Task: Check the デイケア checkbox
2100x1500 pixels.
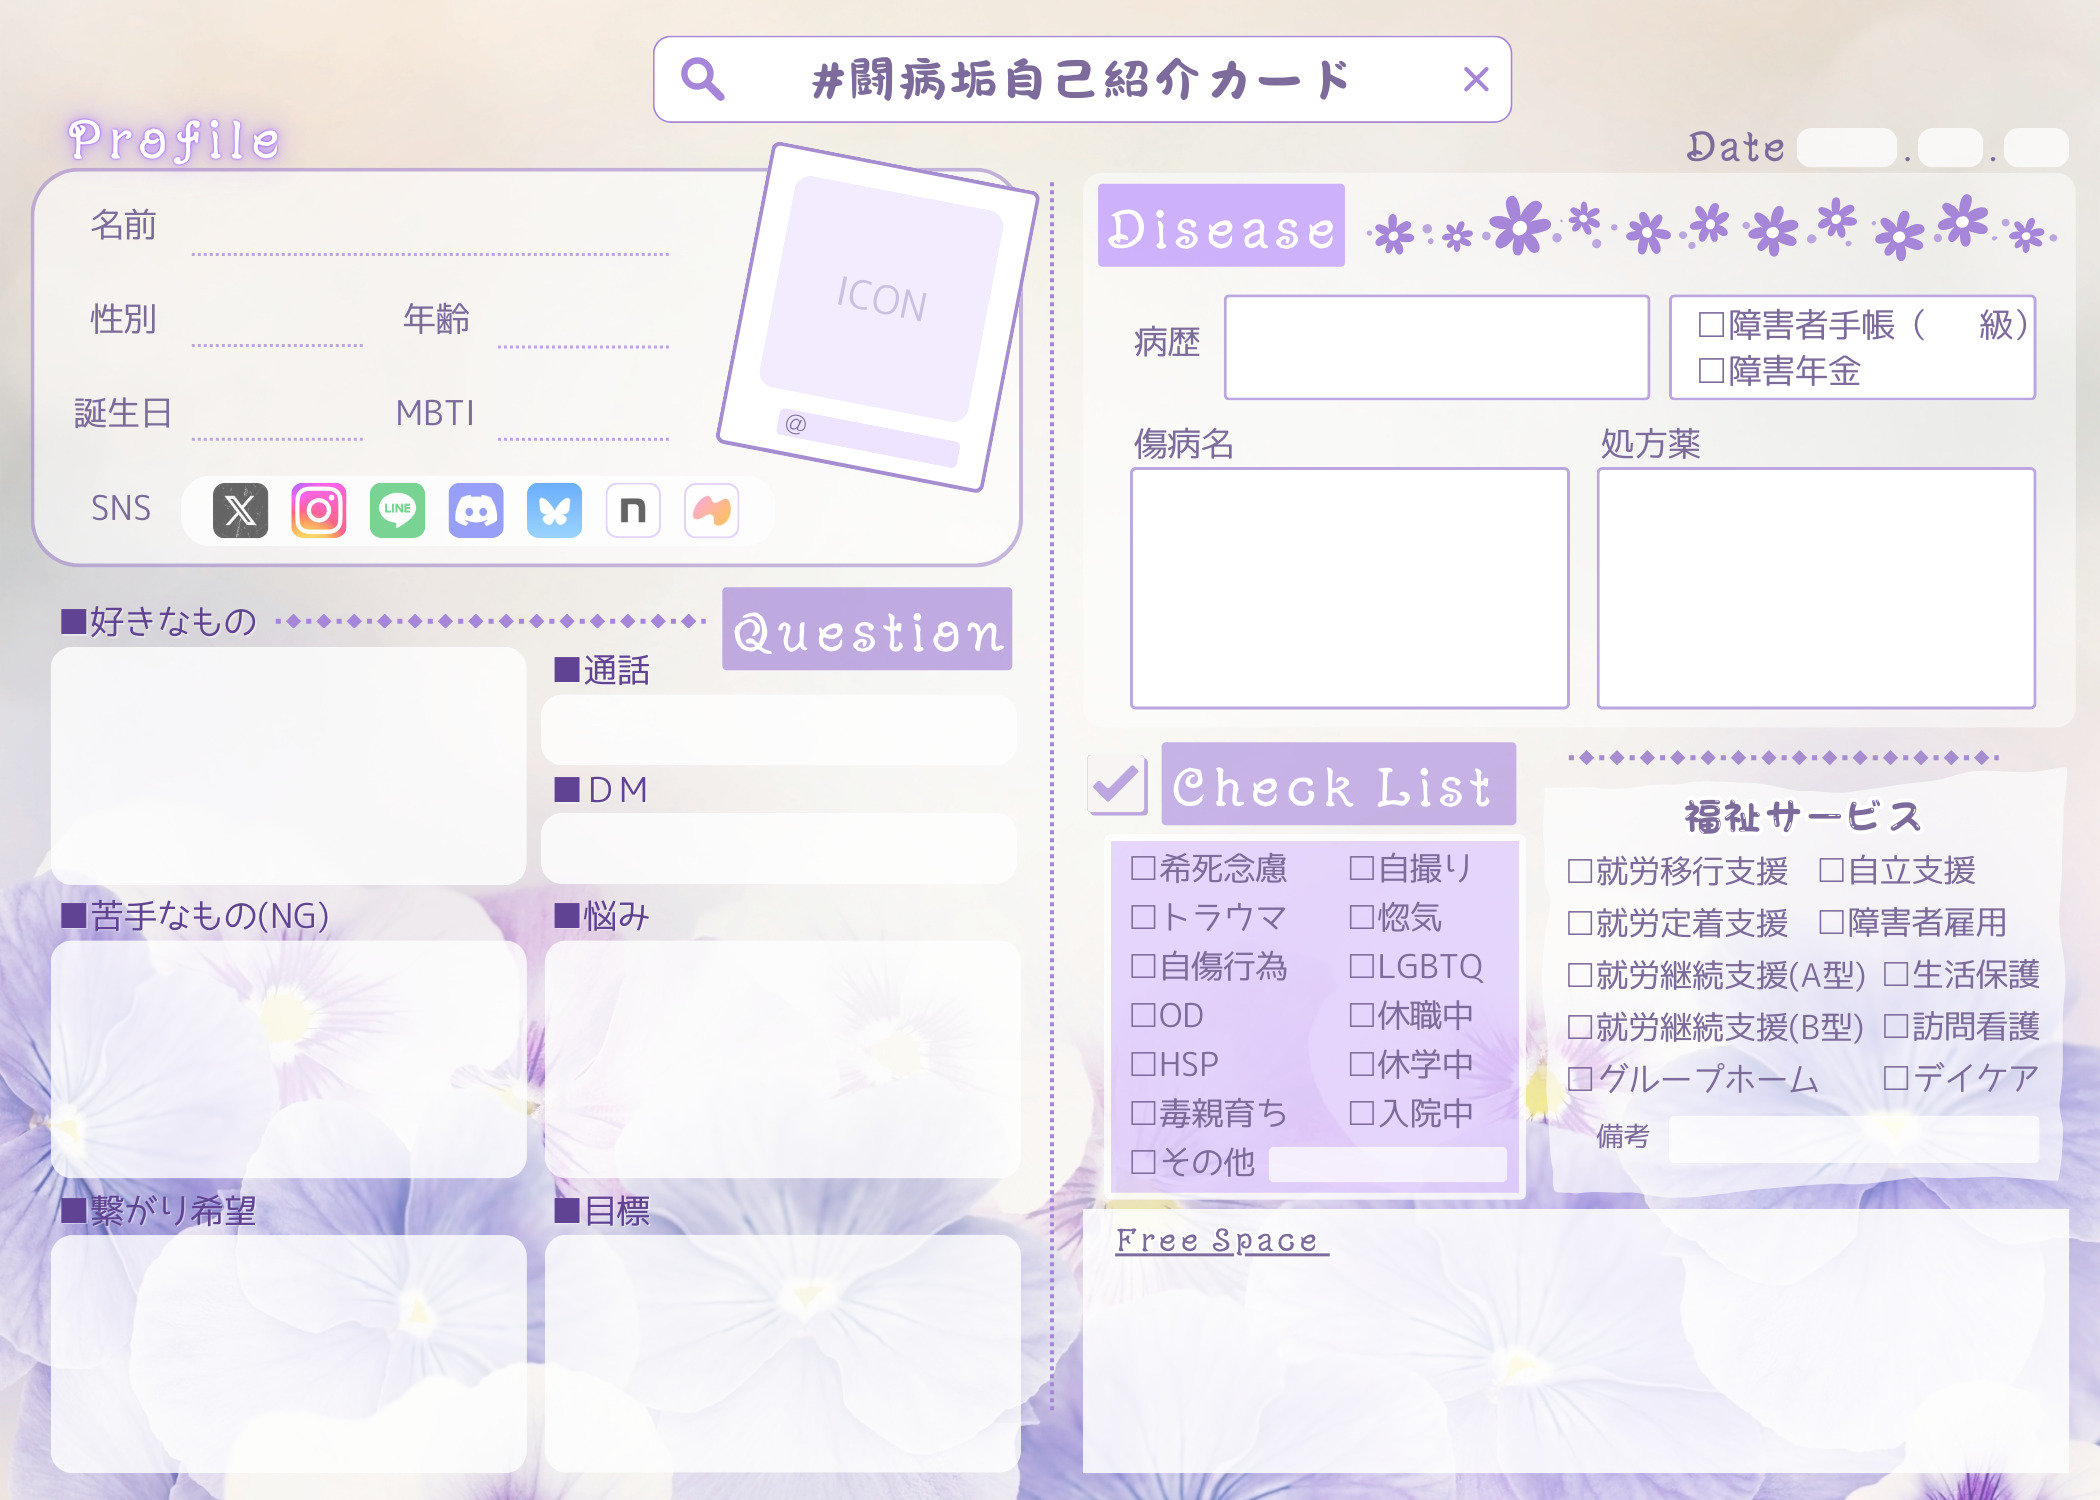Action: pyautogui.click(x=1896, y=1079)
